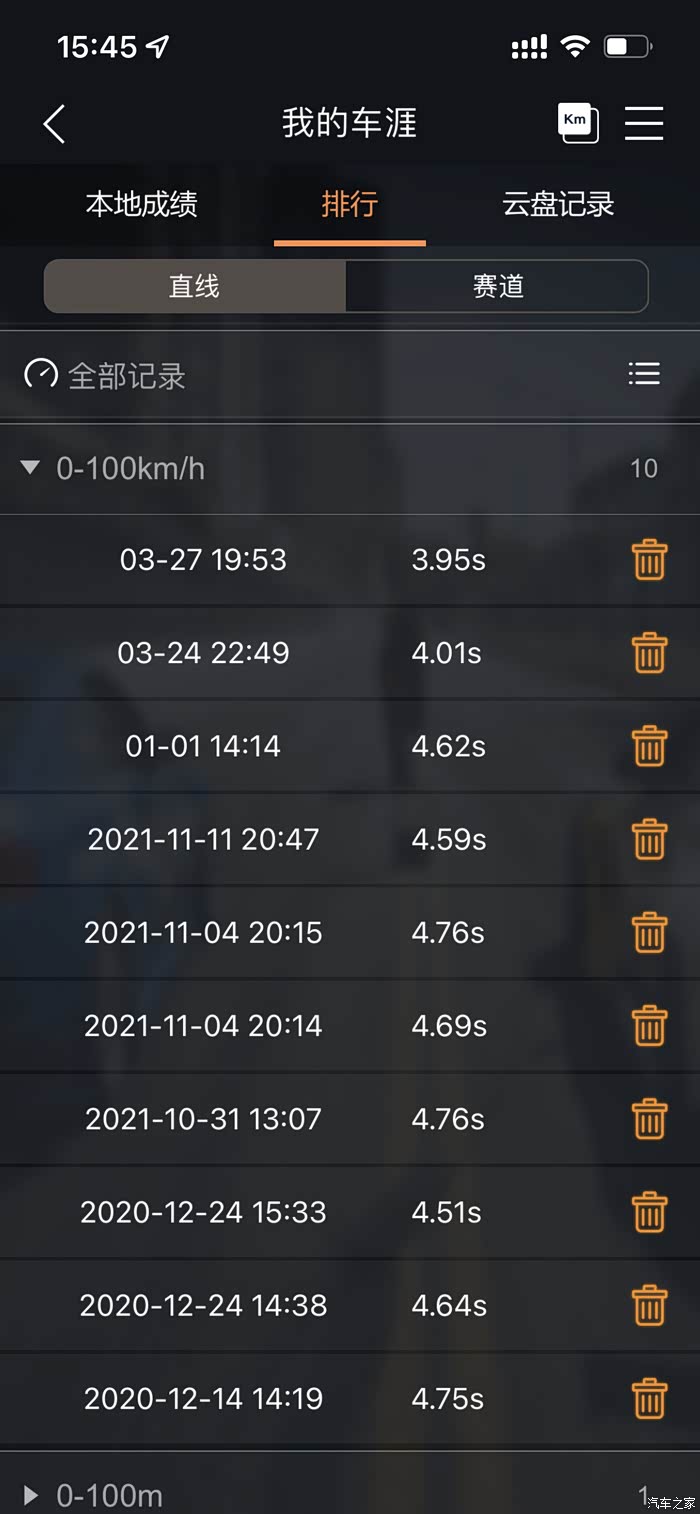Toggle the Km unit switch icon
Screen dimensions: 700x1514
coord(577,123)
